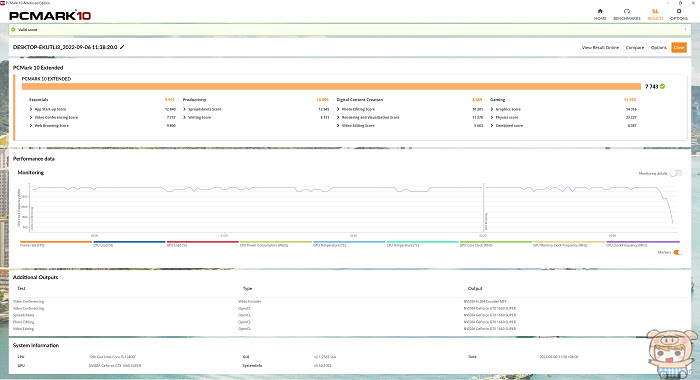Open the info button on valid score bar
The width and height of the screenshot is (700, 380).
click(685, 29)
